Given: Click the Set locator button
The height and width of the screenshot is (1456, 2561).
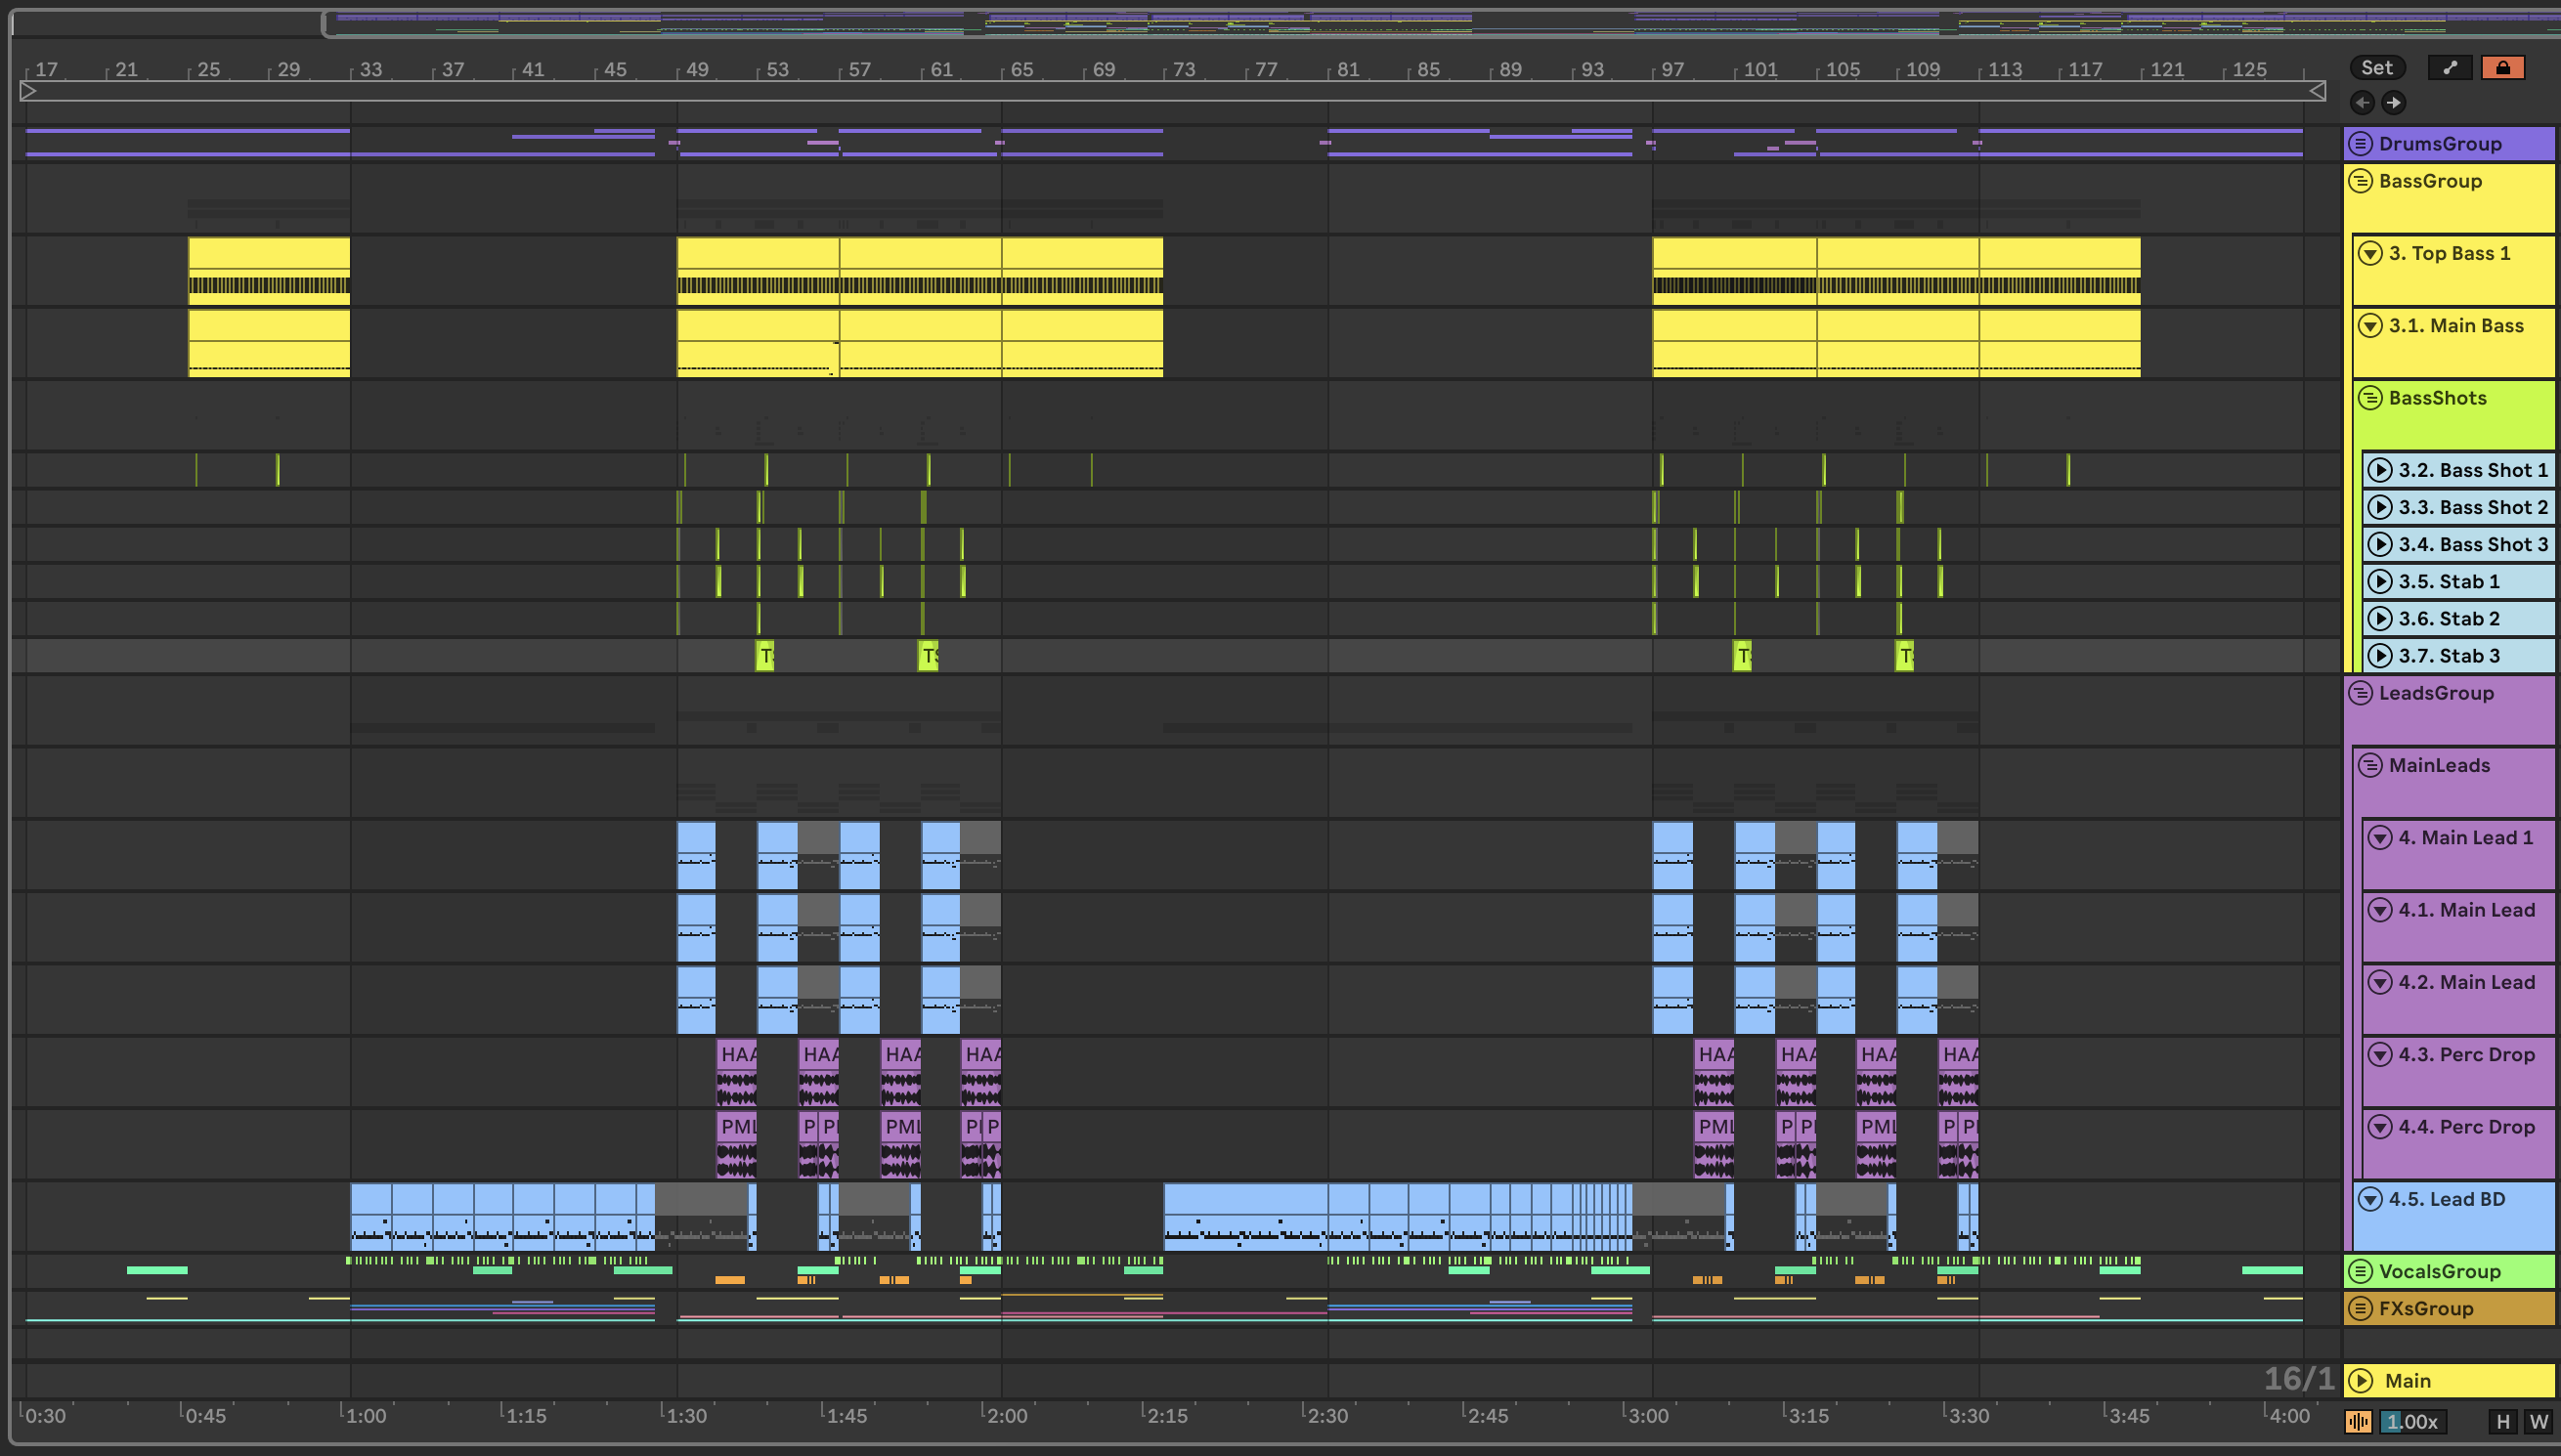Looking at the screenshot, I should (x=2377, y=67).
